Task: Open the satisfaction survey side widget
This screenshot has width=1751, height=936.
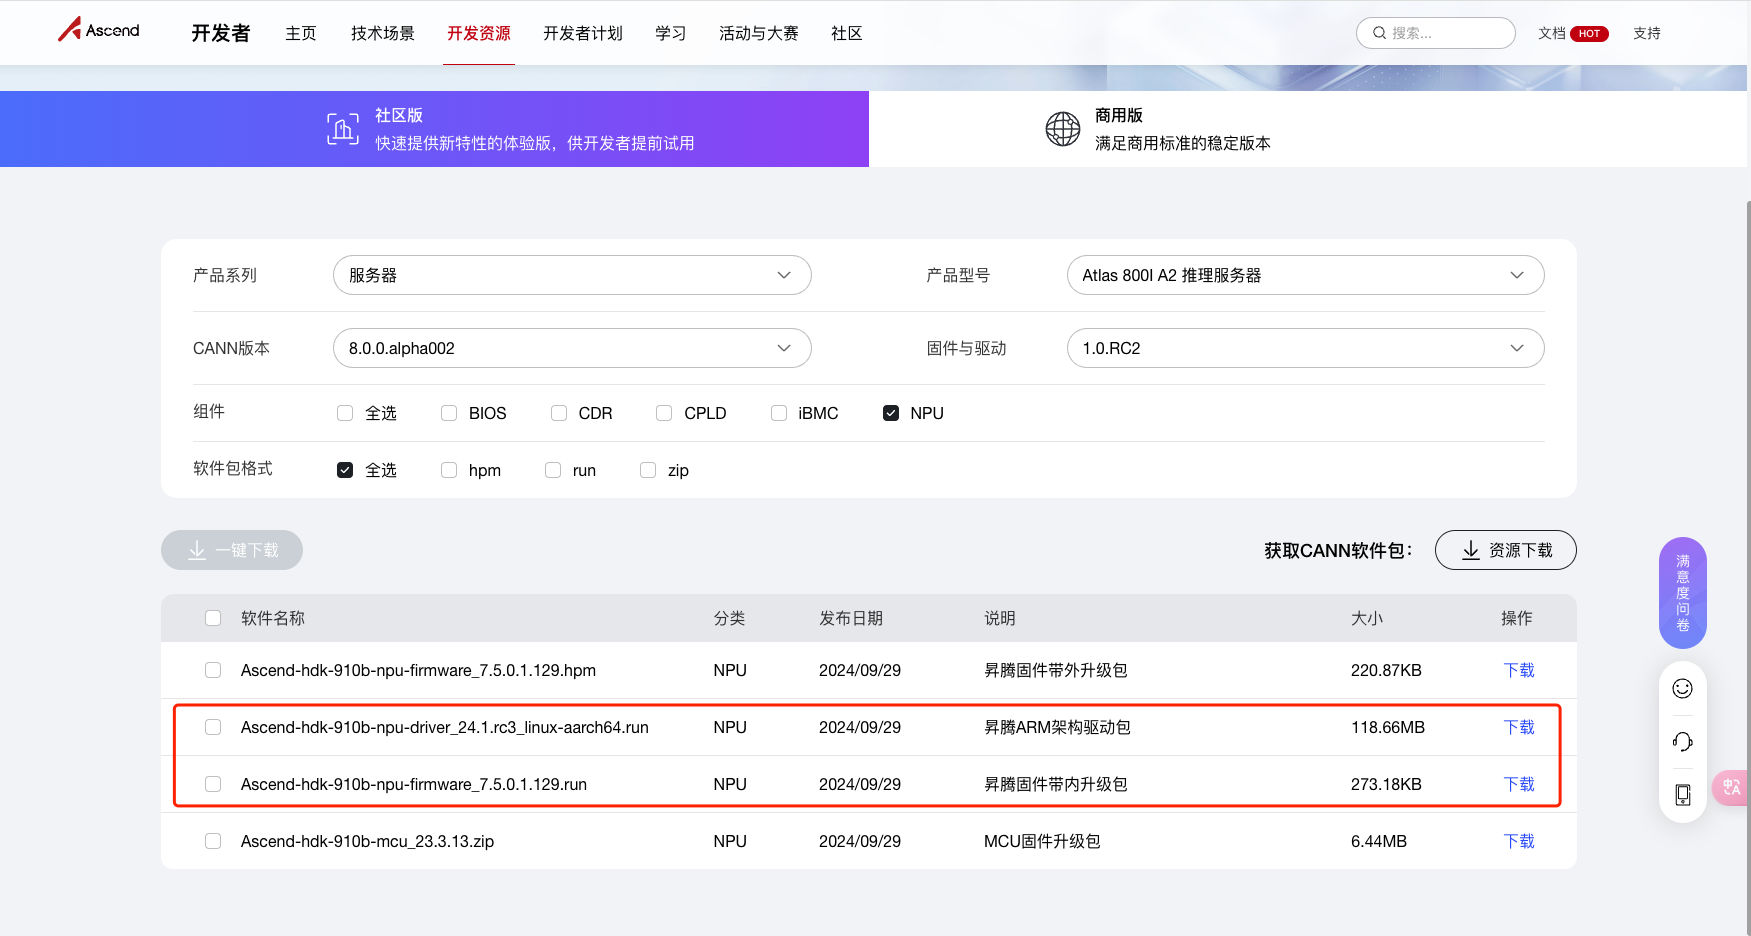Action: coord(1682,593)
